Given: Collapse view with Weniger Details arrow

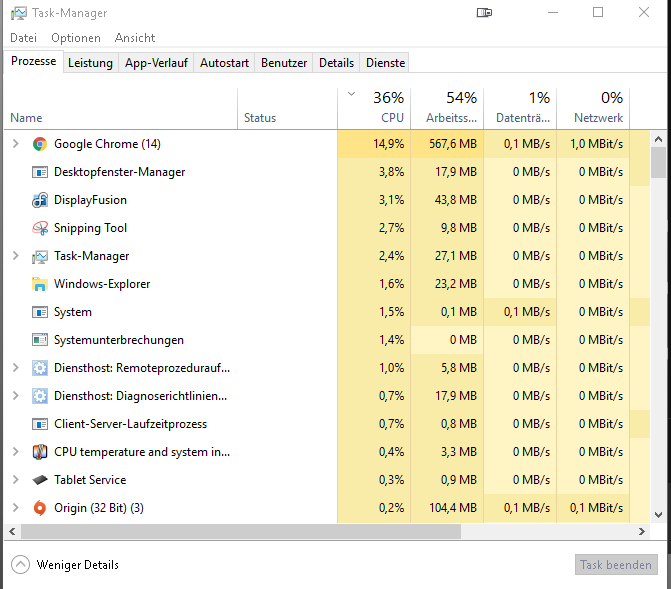Looking at the screenshot, I should click(x=20, y=565).
